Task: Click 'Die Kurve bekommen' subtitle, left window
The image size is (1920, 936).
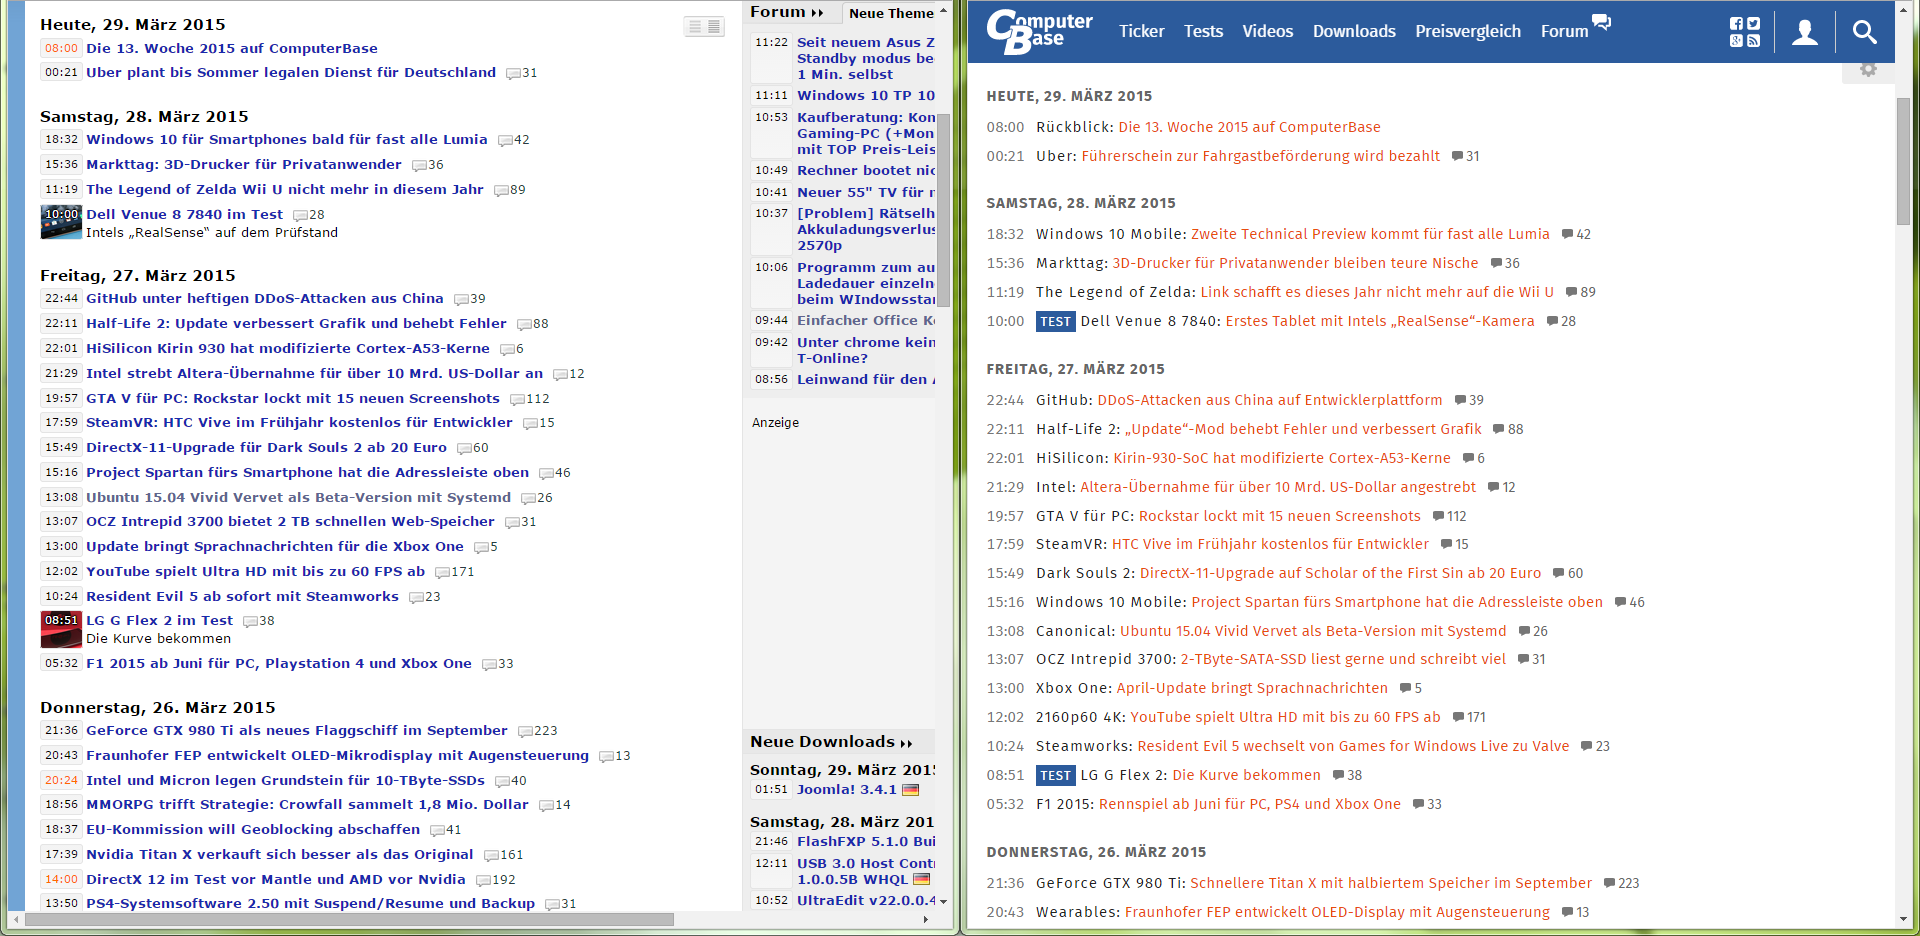Action: tap(158, 639)
